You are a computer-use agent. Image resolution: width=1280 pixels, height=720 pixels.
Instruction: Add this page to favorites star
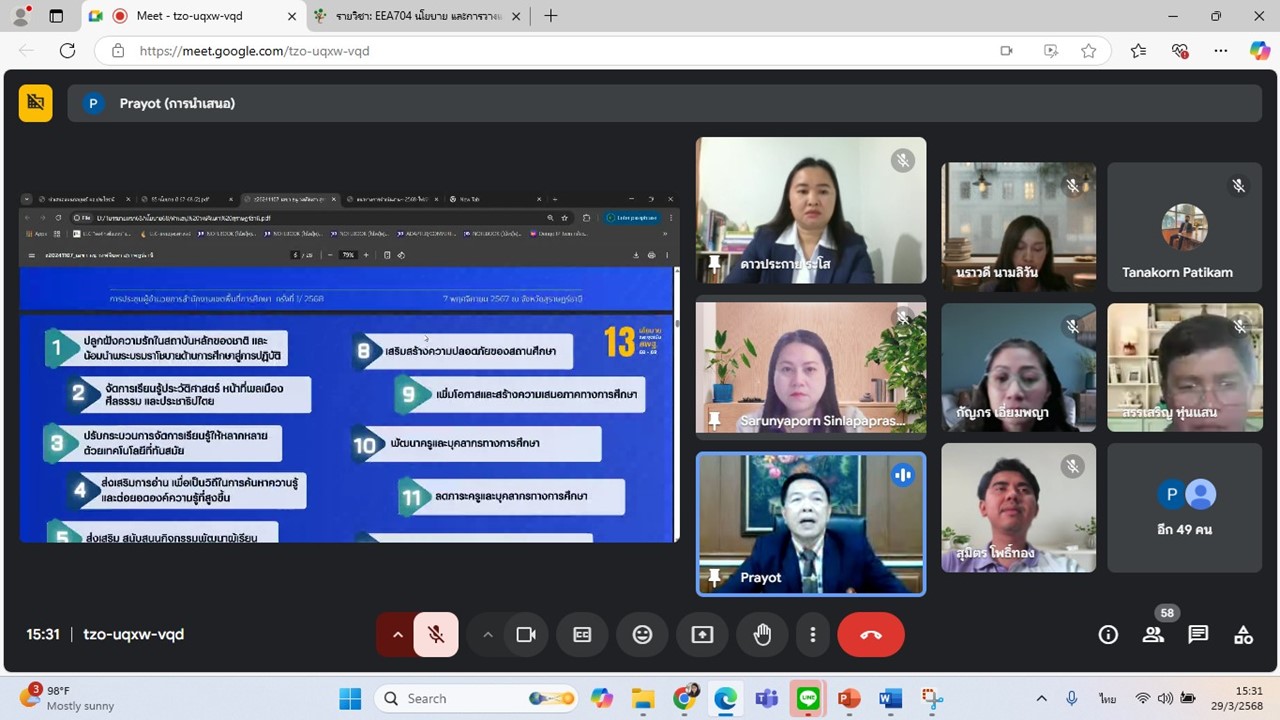1089,51
